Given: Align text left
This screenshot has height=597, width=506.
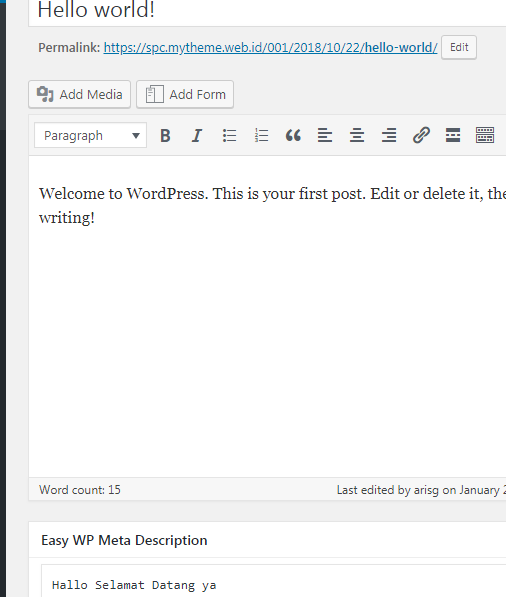Looking at the screenshot, I should click(x=325, y=135).
